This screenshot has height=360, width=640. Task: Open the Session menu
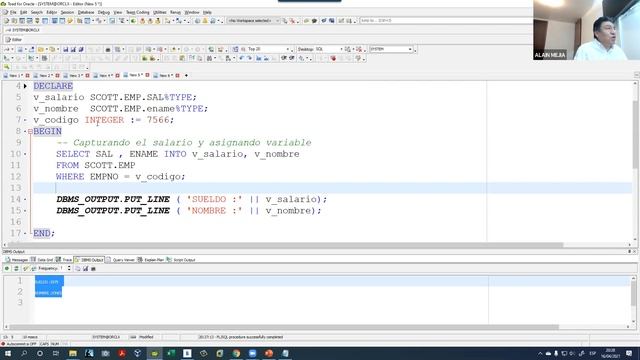(67, 12)
